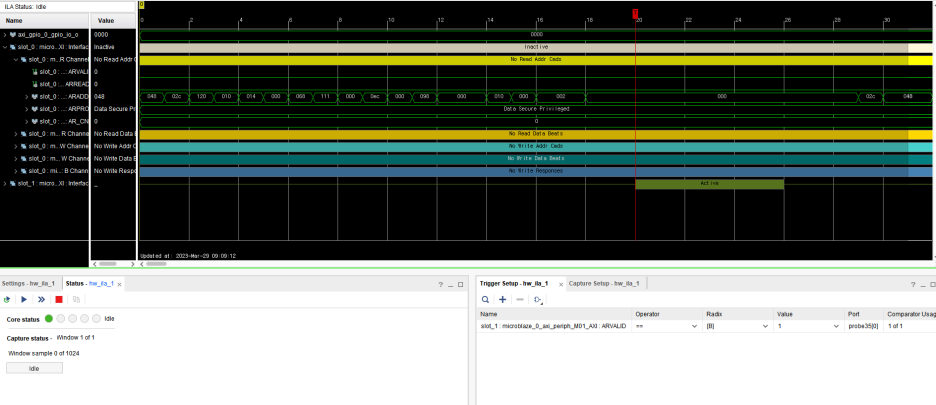Click the yellow cursor flag at sample 0
The width and height of the screenshot is (936, 405).
point(141,5)
